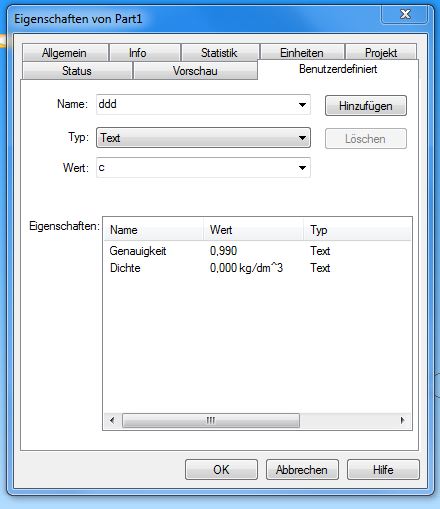Confirm with the OK button
Screen dimensions: 440x509
(x=221, y=470)
